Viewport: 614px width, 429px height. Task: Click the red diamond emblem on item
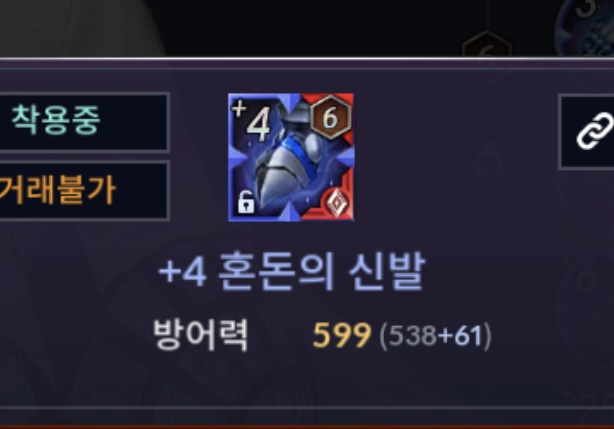[336, 202]
